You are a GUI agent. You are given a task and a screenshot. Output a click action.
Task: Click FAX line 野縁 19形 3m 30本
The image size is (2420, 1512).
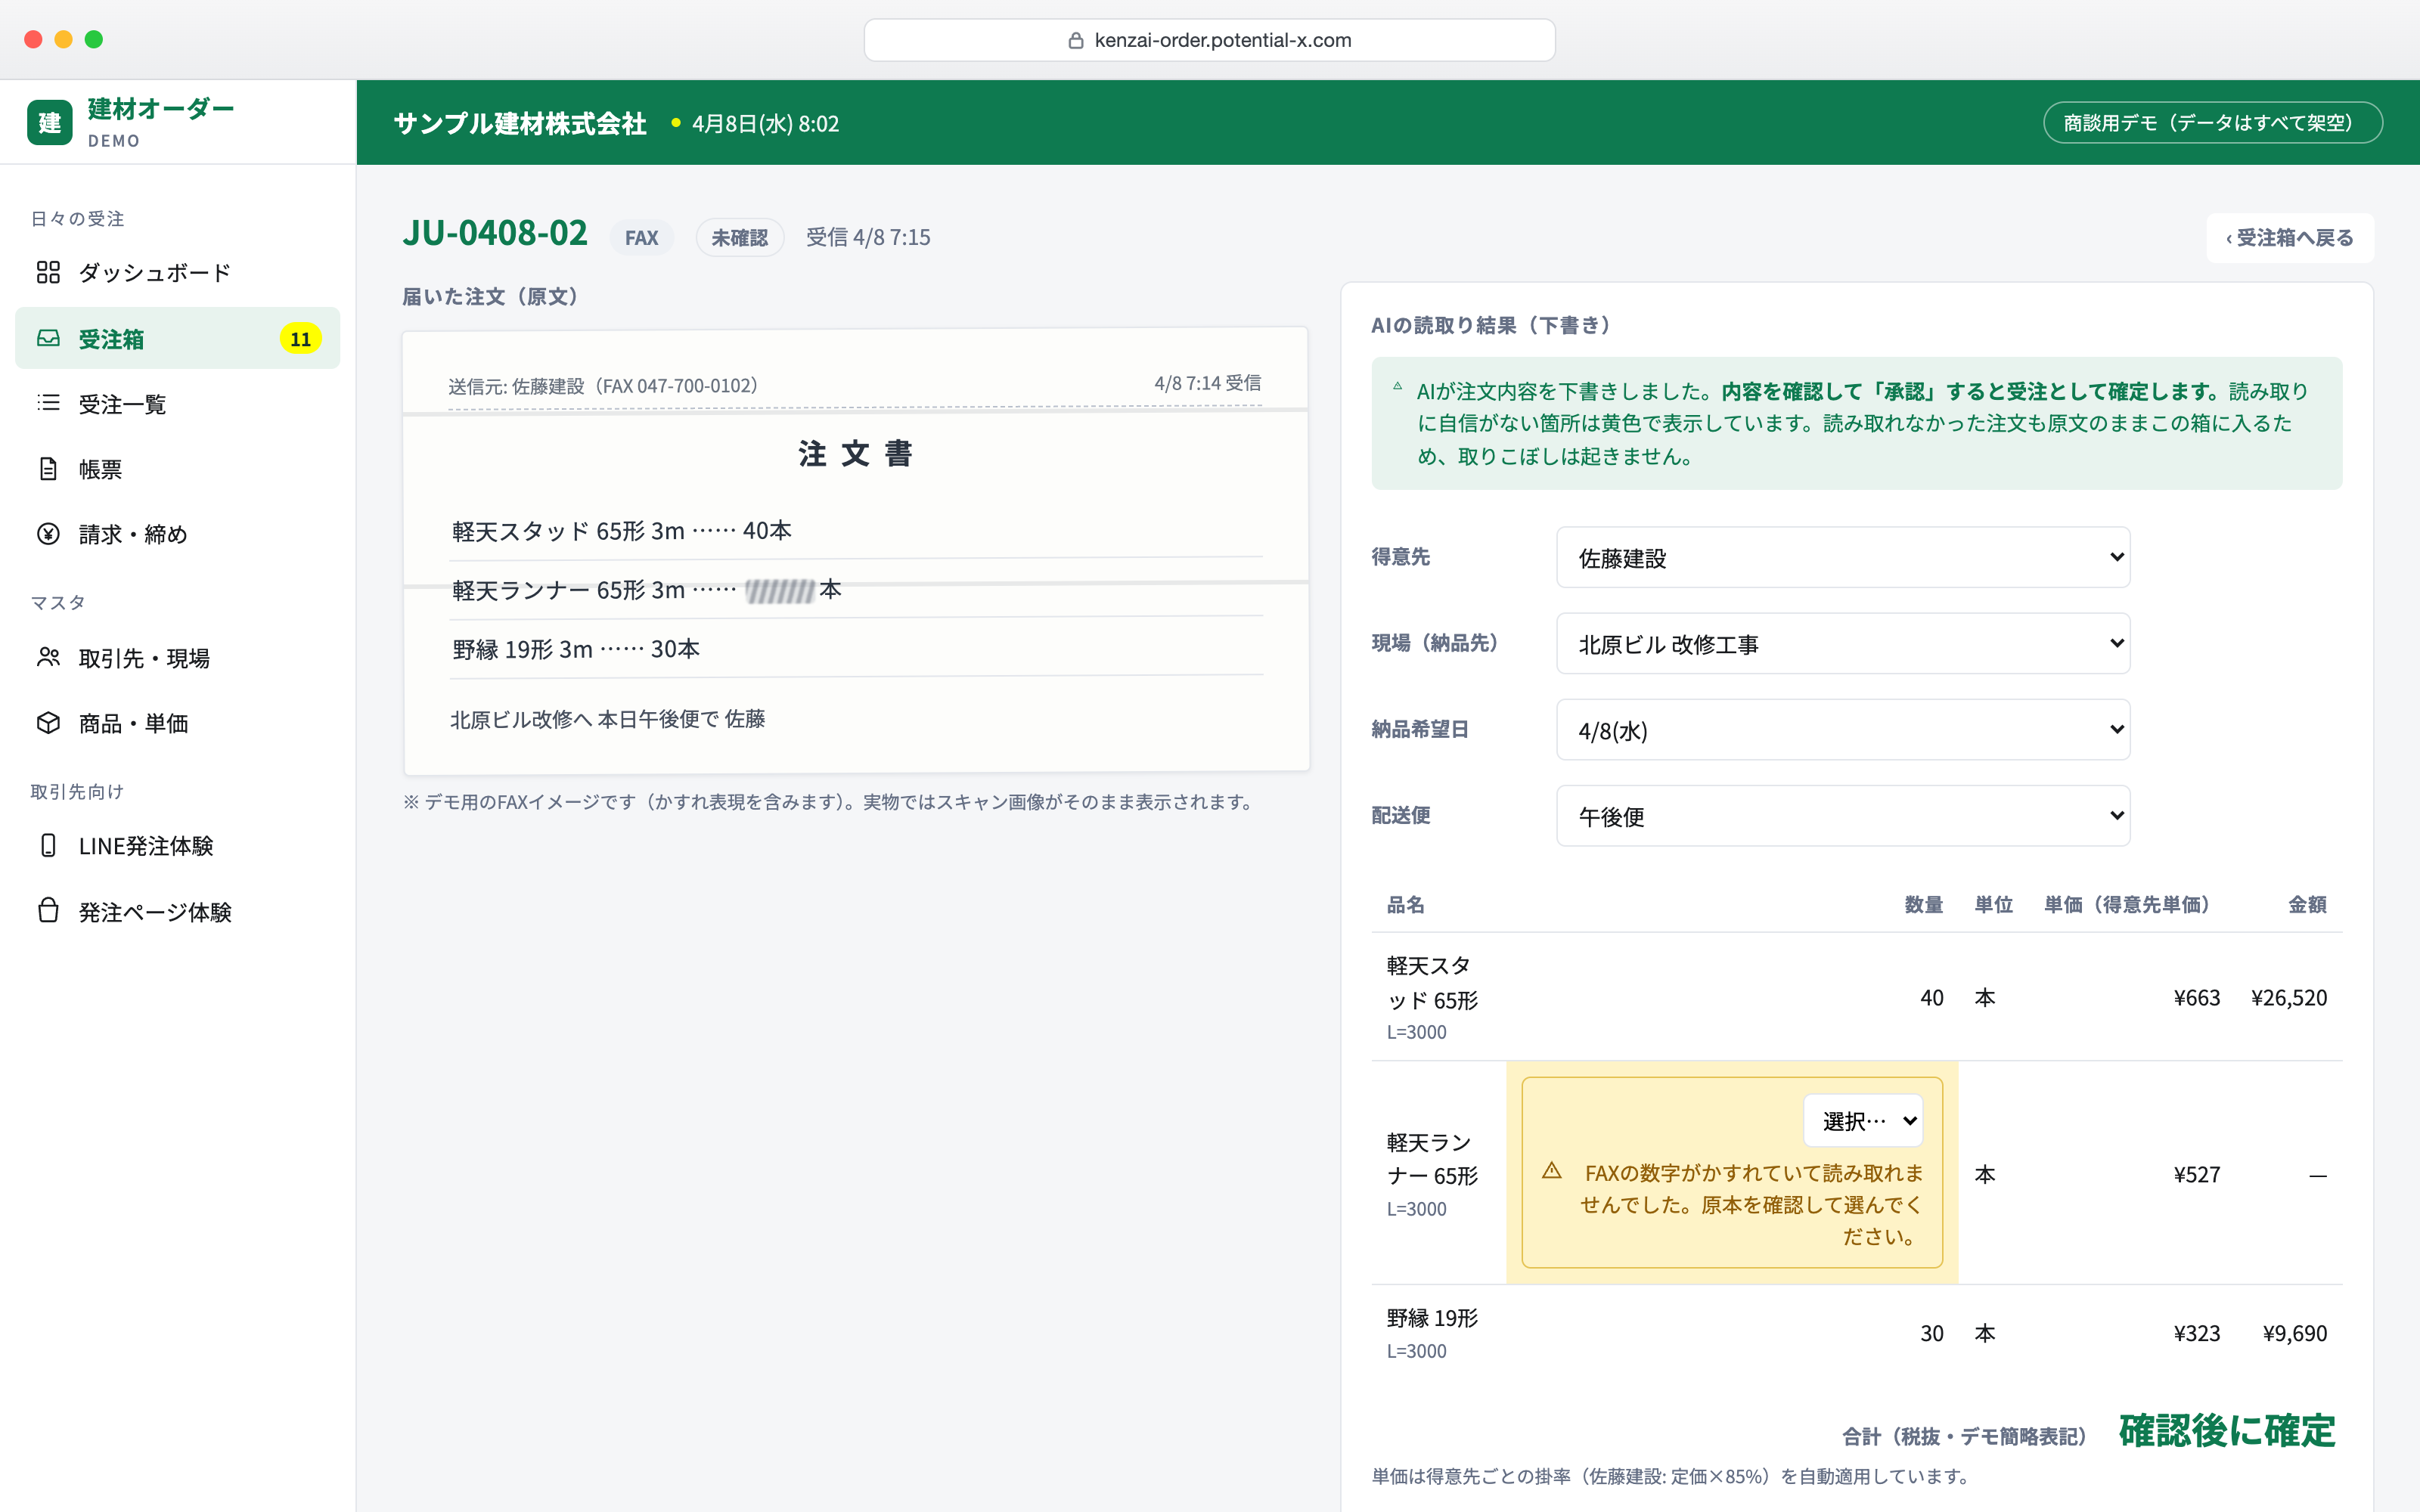point(576,649)
